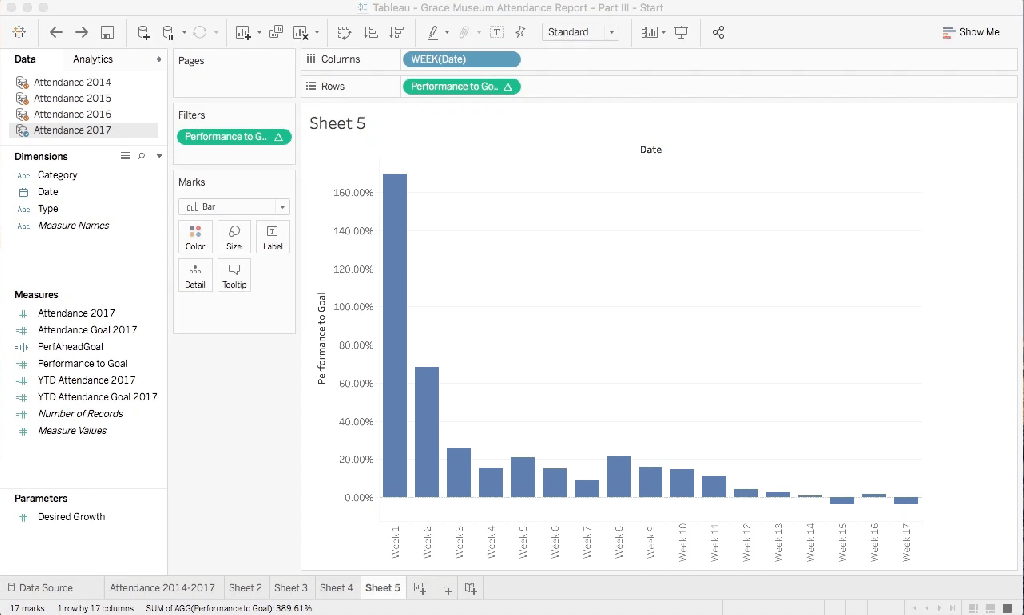1024x615 pixels.
Task: Open the Sheet 3 tab
Action: (291, 588)
